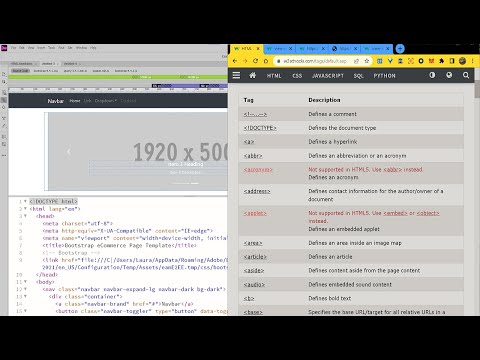Toggle the visual media queries bar
The height and width of the screenshot is (360, 480).
[x=4, y=100]
